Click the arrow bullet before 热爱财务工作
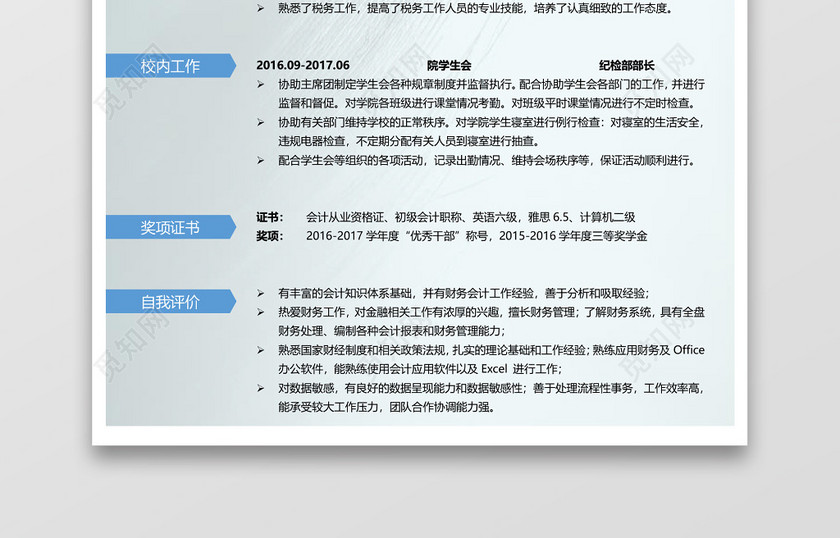Viewport: 840px width, 538px height. (x=260, y=312)
